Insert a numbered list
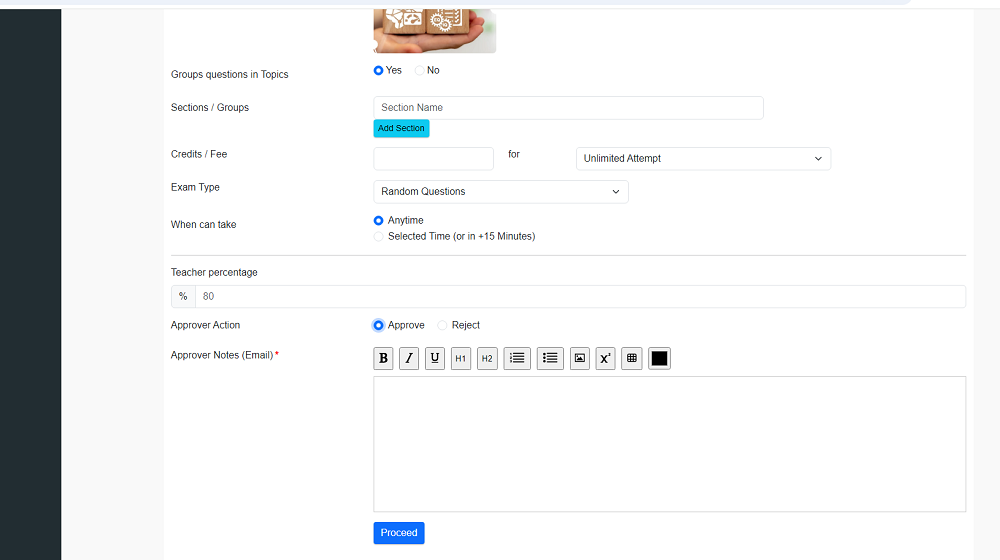The height and width of the screenshot is (560, 1000). point(517,358)
